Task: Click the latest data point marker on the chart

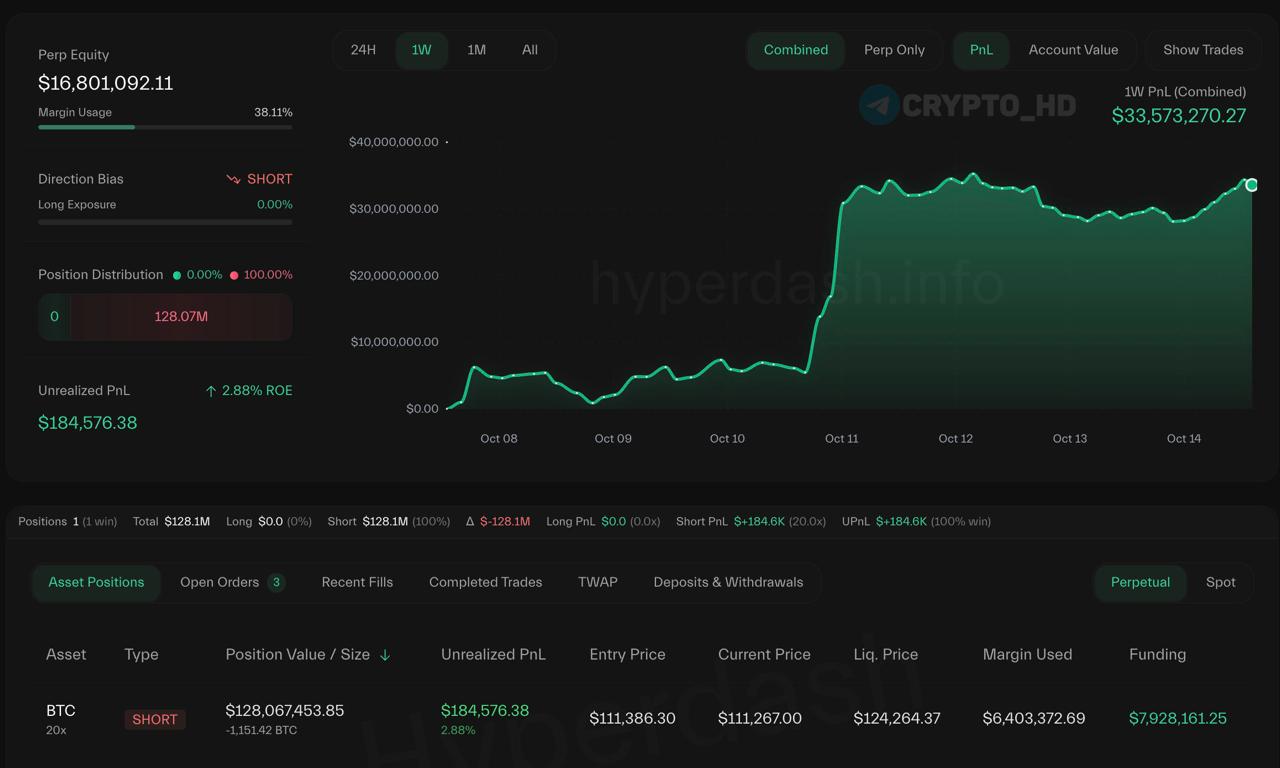Action: (x=1251, y=185)
